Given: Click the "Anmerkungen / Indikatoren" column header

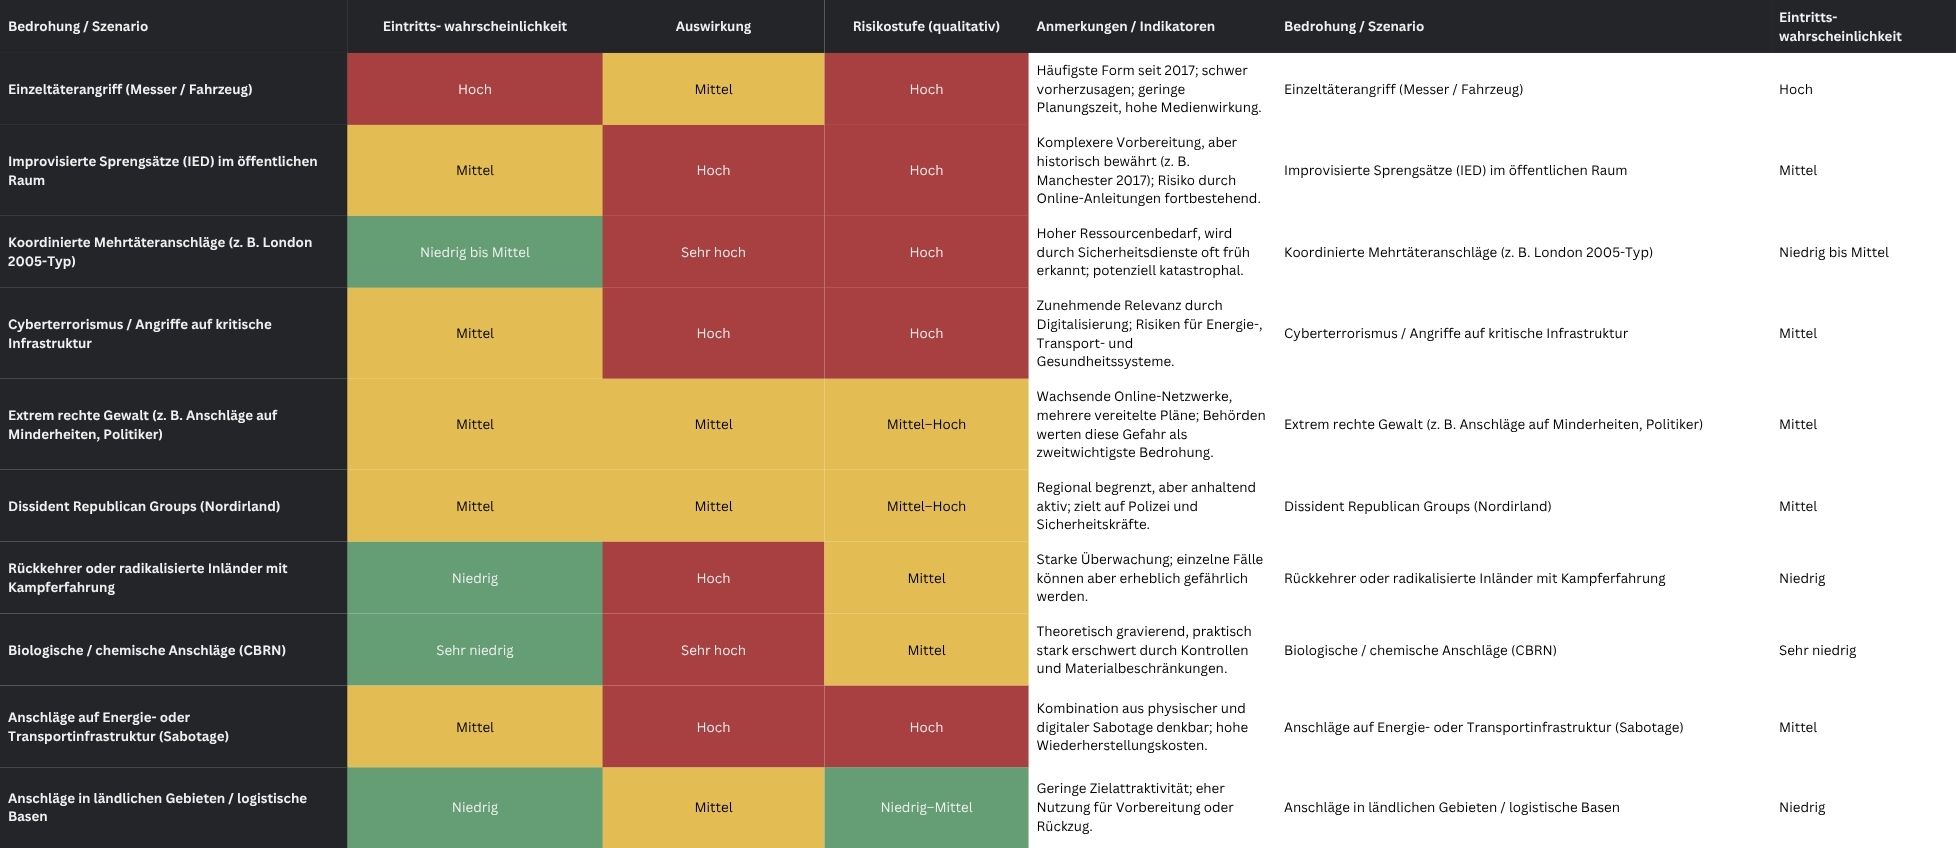Looking at the screenshot, I should [1125, 26].
